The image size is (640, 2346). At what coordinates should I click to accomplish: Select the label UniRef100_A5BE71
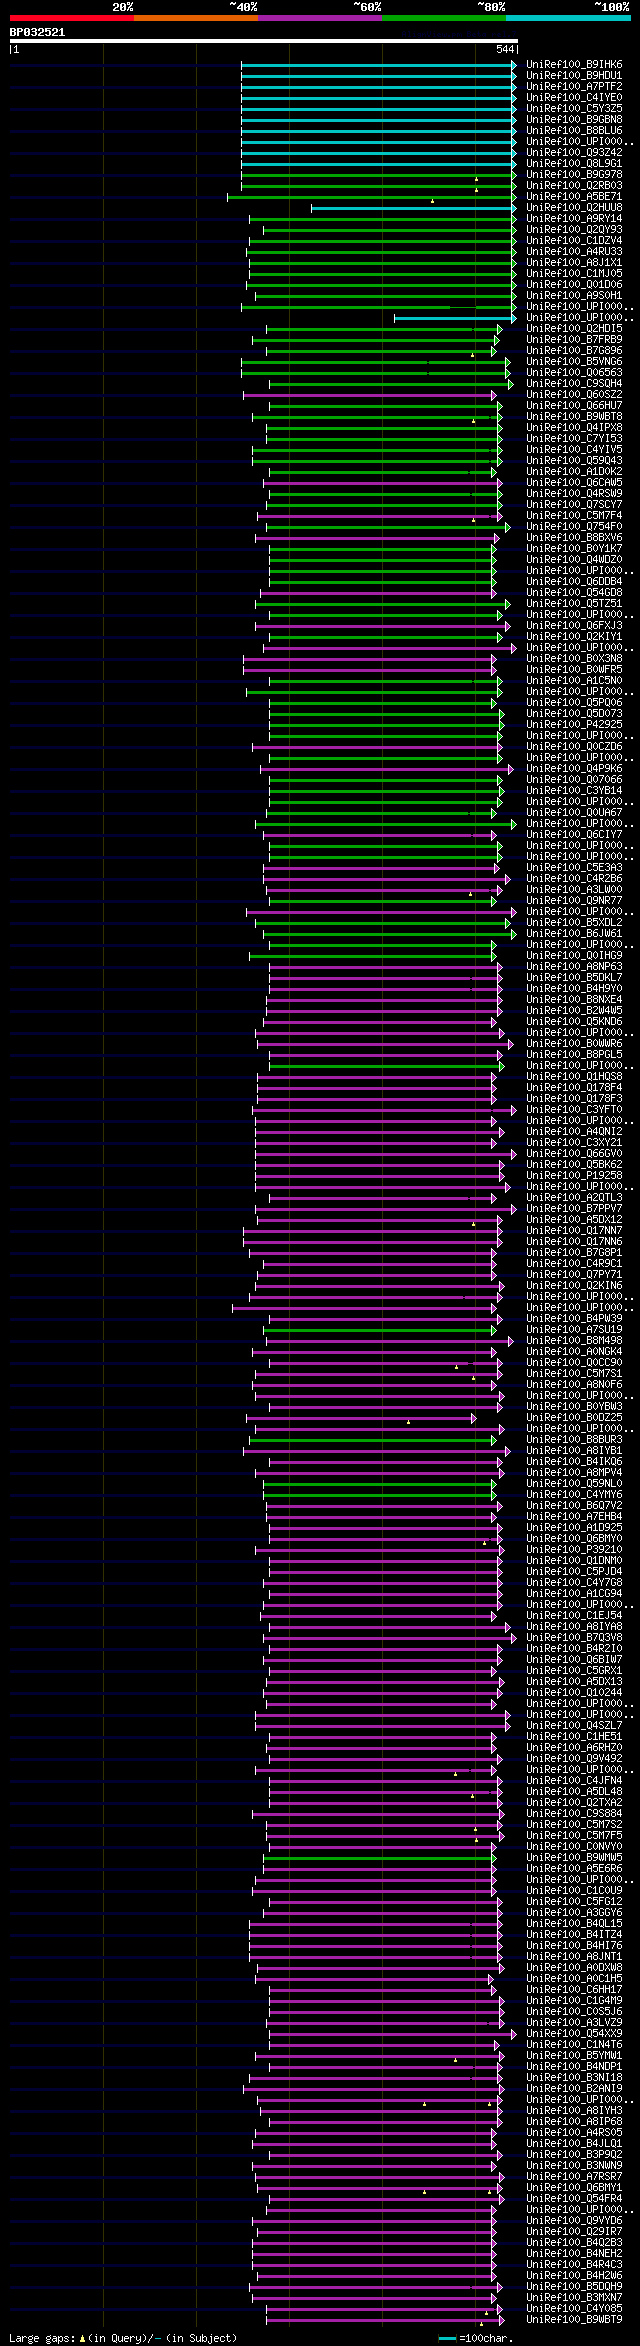tap(574, 196)
